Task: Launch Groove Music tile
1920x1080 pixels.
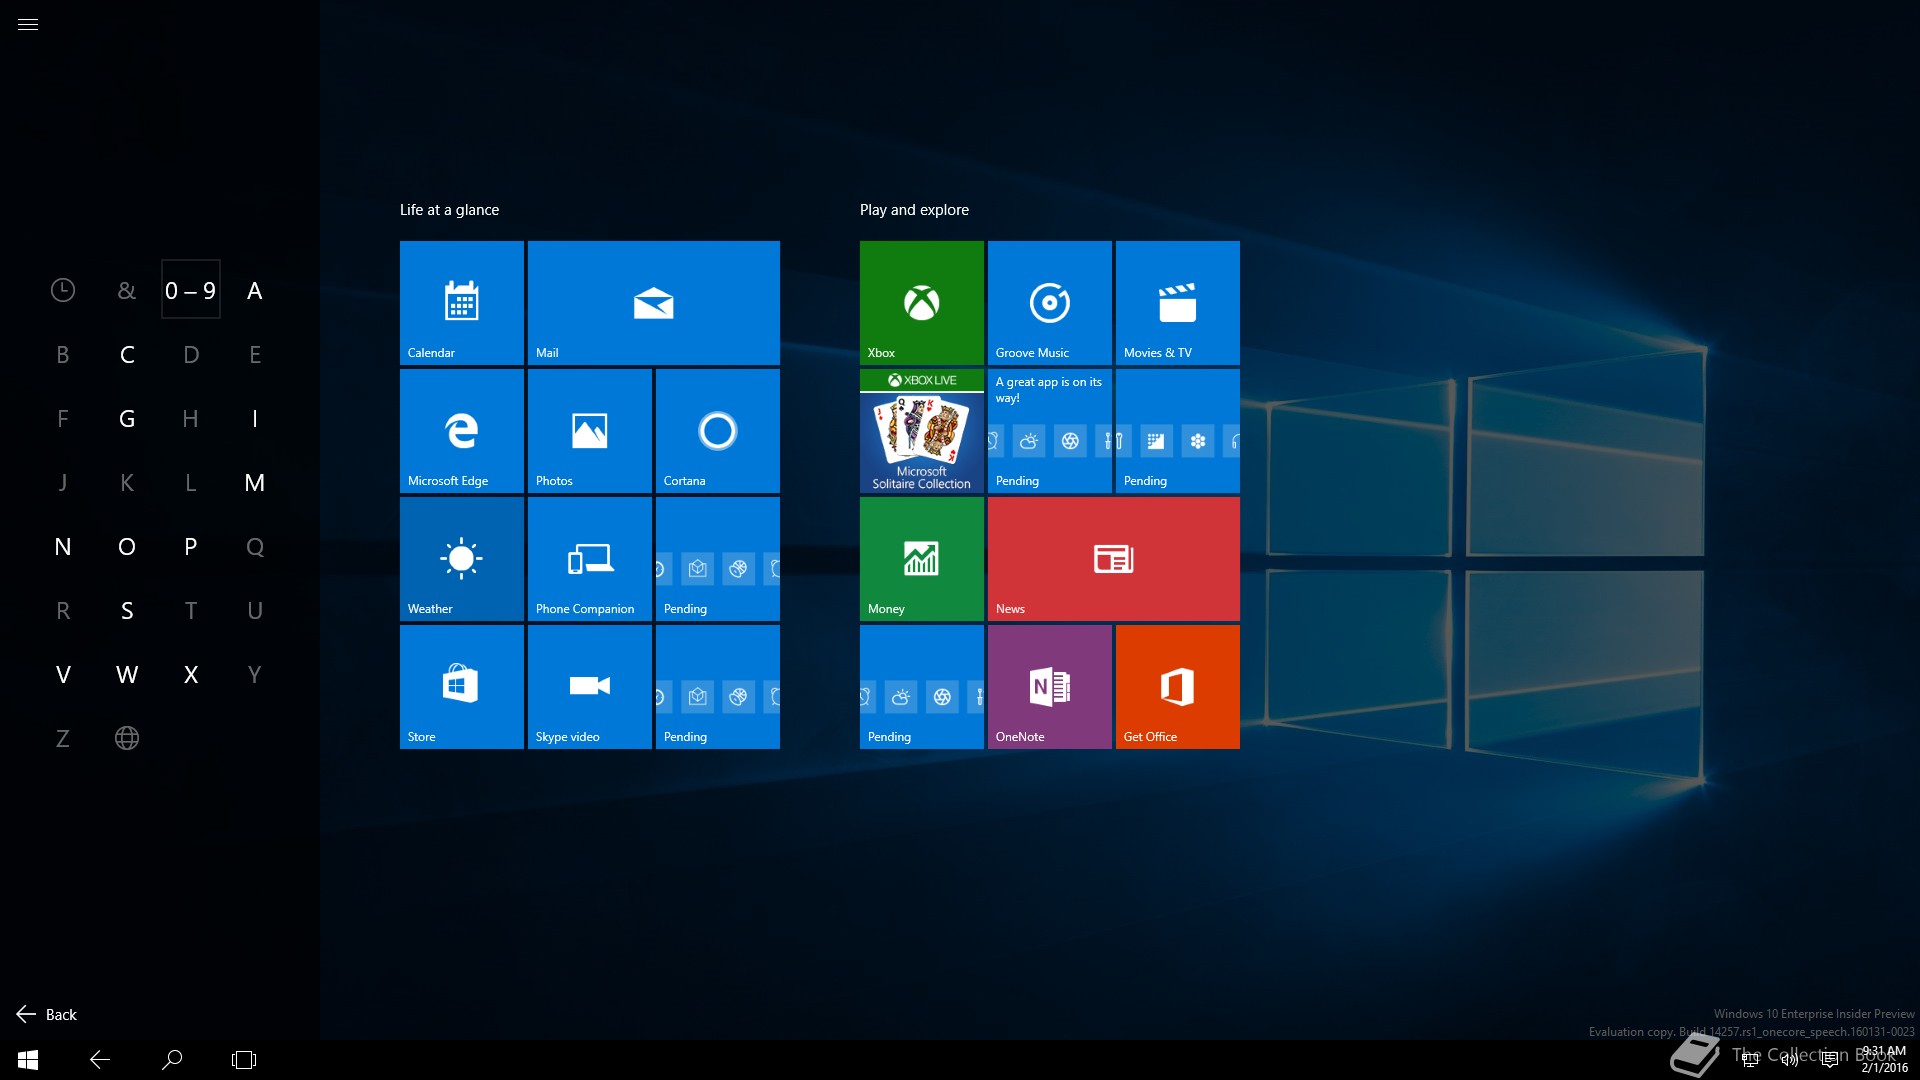Action: point(1049,302)
